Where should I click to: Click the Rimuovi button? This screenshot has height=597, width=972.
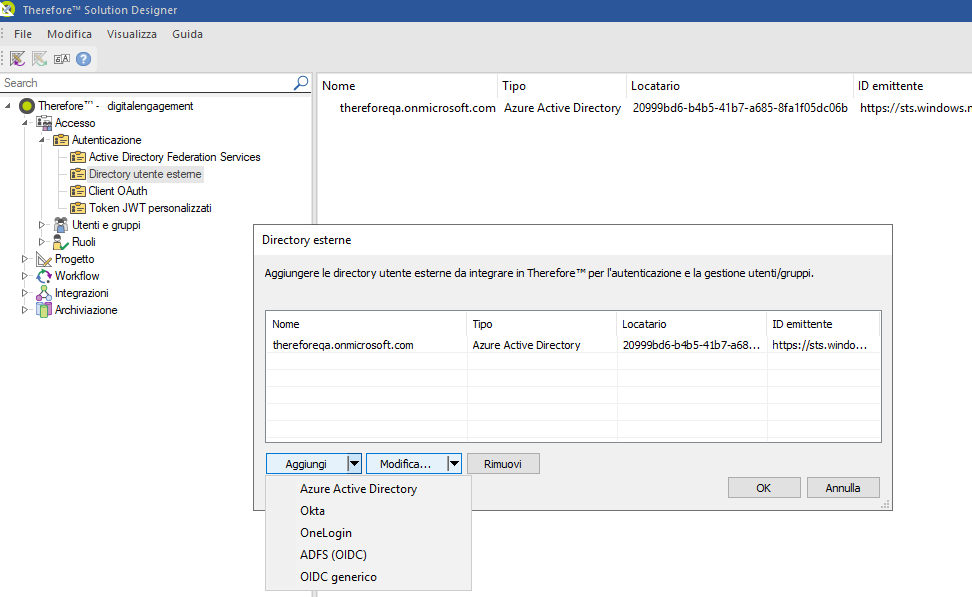503,463
